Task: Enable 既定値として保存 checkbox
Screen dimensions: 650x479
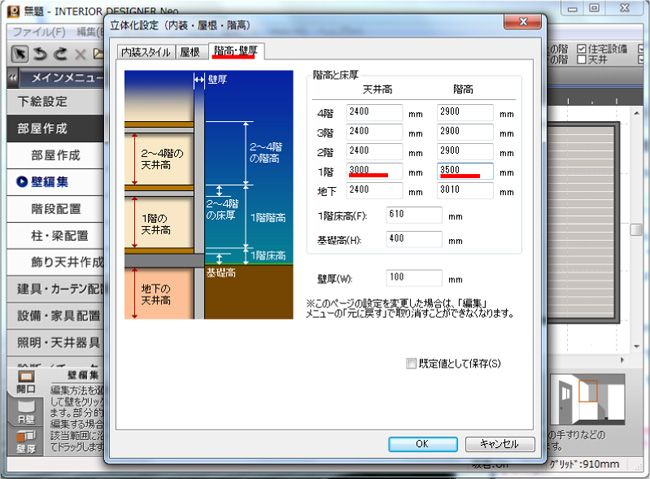Action: pyautogui.click(x=411, y=363)
